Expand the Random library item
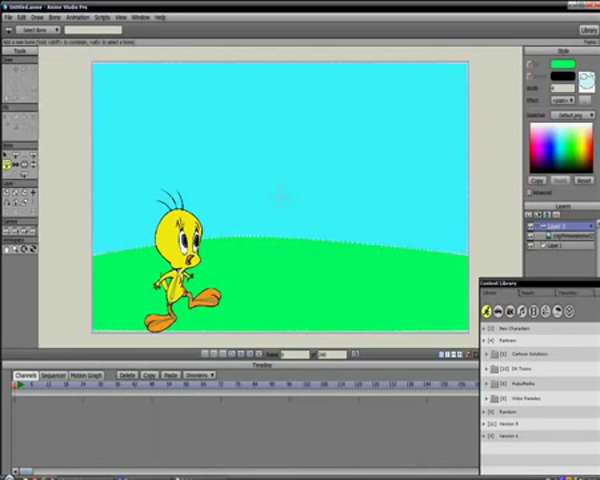This screenshot has width=600, height=480. click(484, 412)
